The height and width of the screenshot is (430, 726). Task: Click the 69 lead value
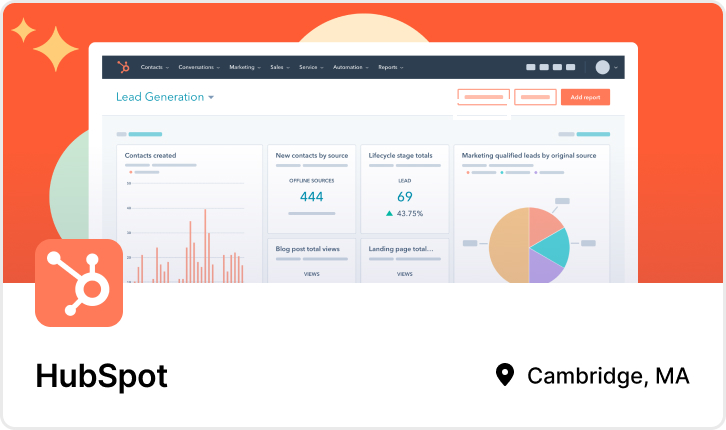coord(405,197)
